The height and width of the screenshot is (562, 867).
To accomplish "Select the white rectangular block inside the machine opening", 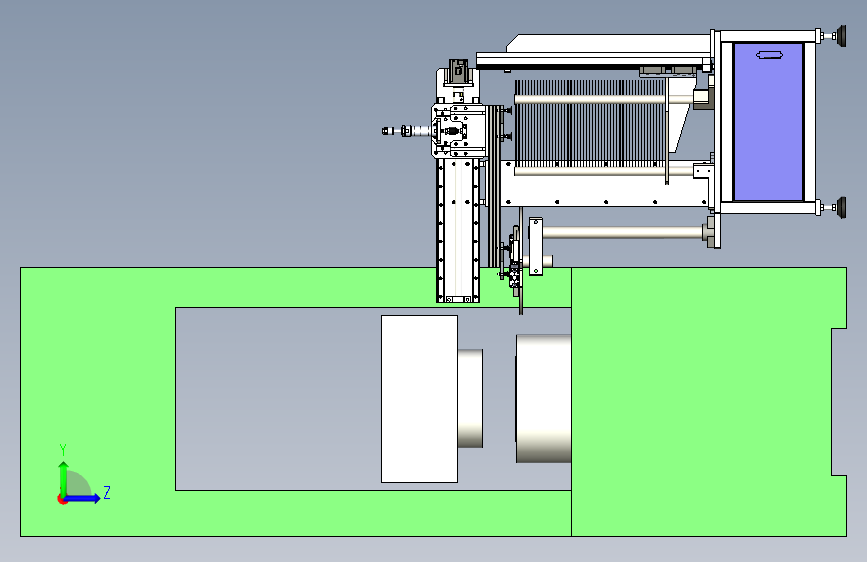I will 419,399.
